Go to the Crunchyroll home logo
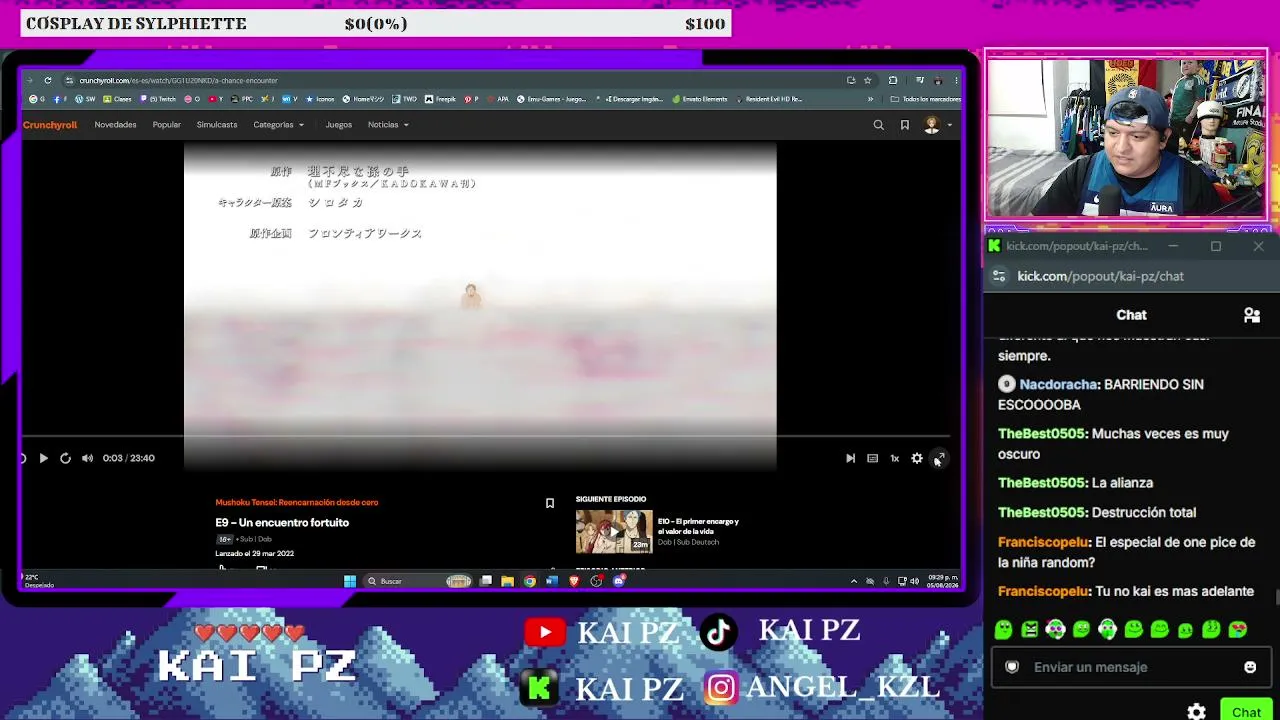1280x720 pixels. (50, 125)
